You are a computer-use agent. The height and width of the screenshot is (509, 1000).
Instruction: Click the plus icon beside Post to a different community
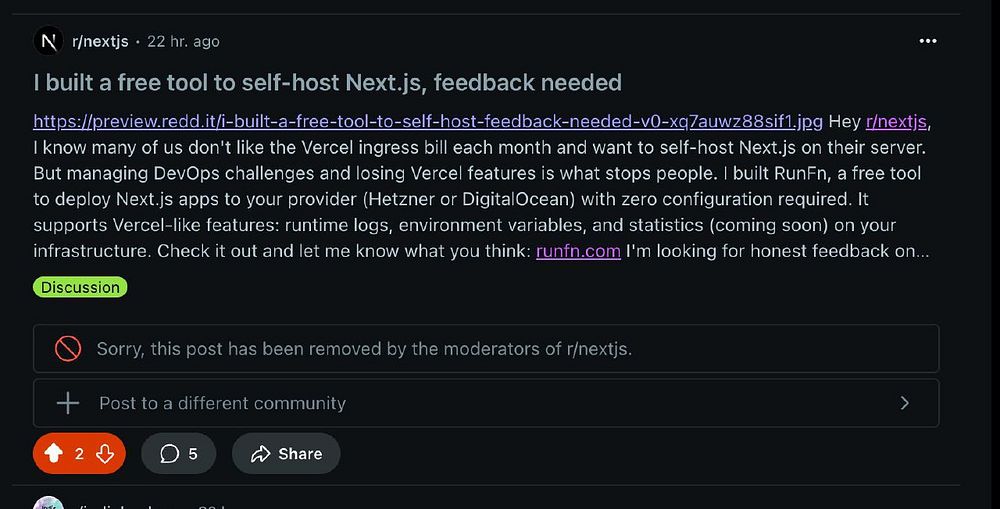click(68, 403)
